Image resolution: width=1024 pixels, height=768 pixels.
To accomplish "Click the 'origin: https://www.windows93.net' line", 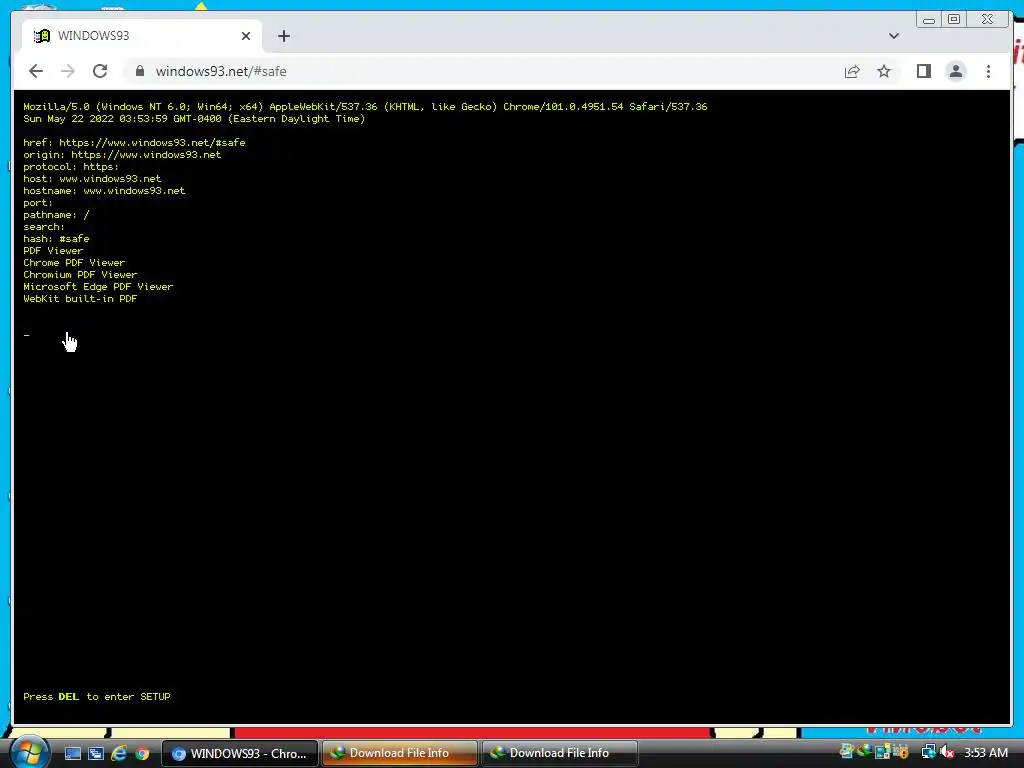I will [122, 155].
